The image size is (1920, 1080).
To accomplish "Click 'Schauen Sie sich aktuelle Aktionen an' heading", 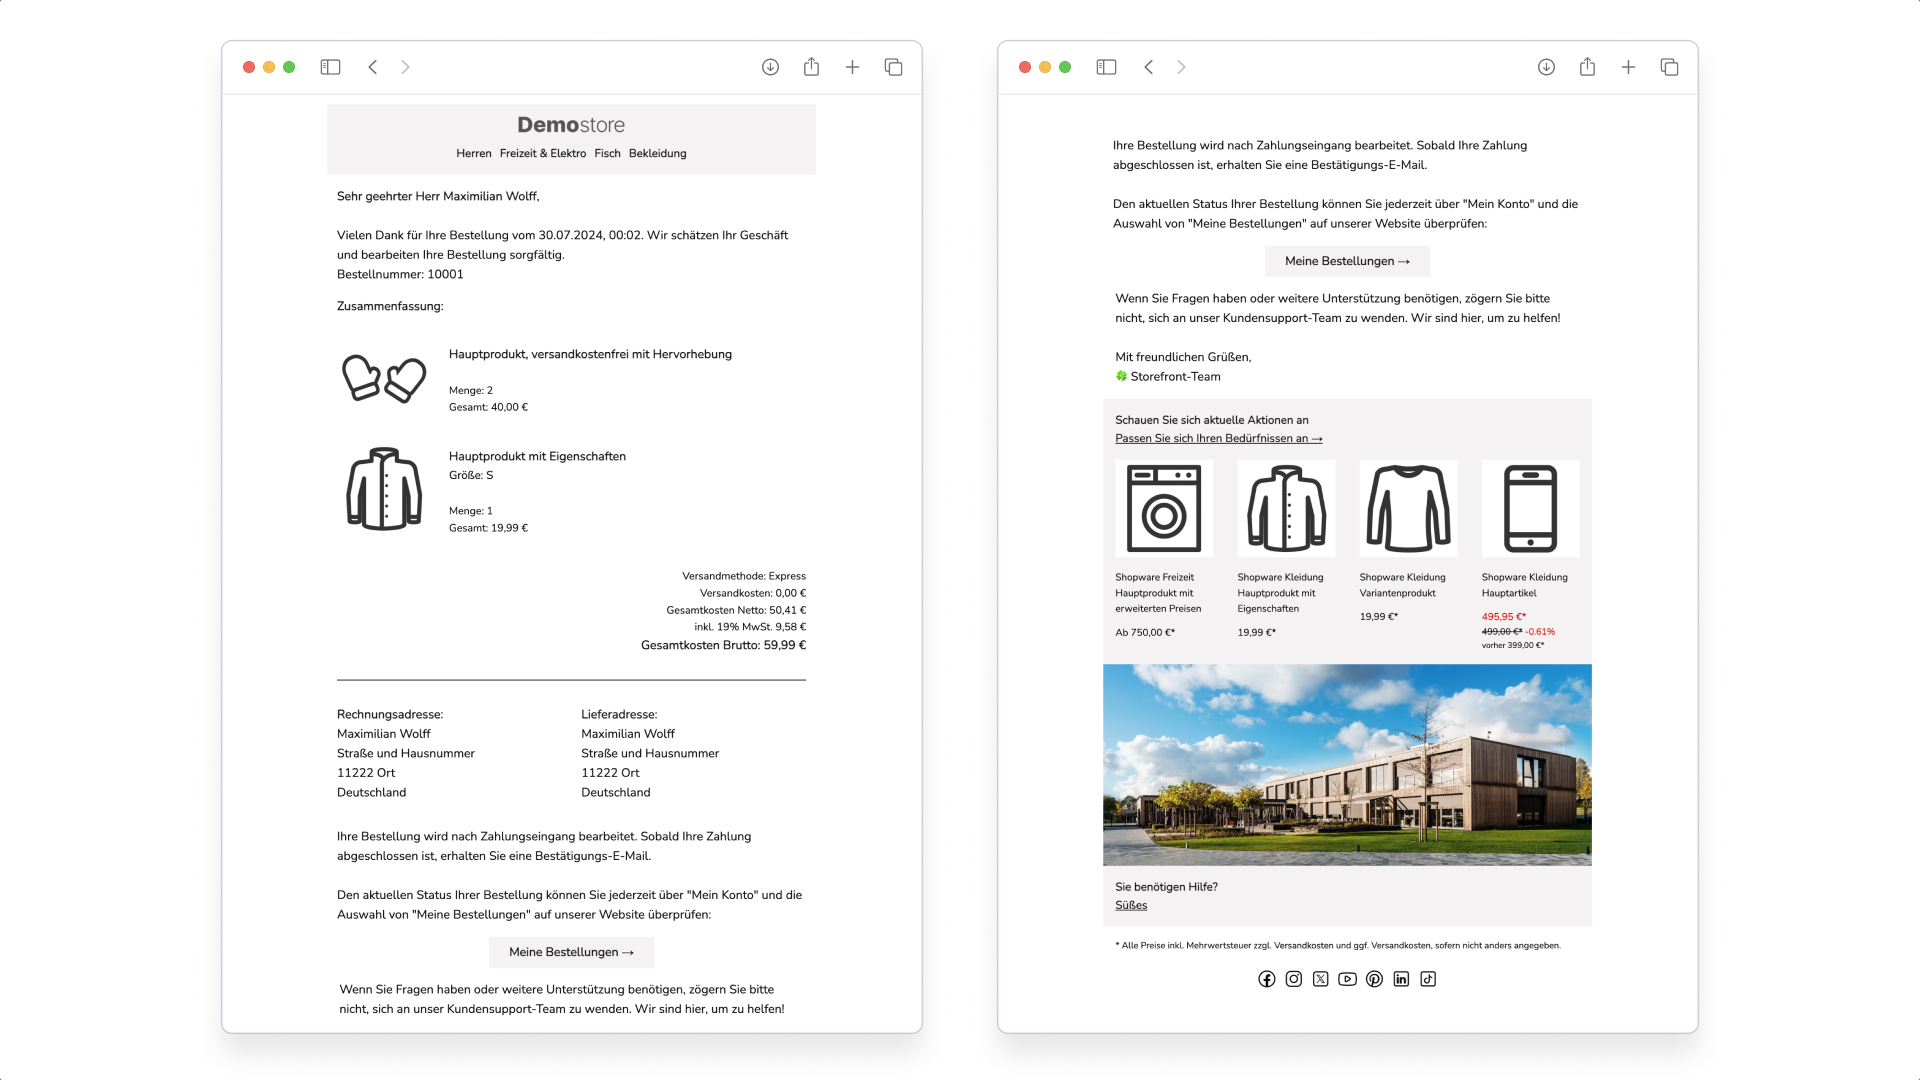I will pyautogui.click(x=1211, y=420).
